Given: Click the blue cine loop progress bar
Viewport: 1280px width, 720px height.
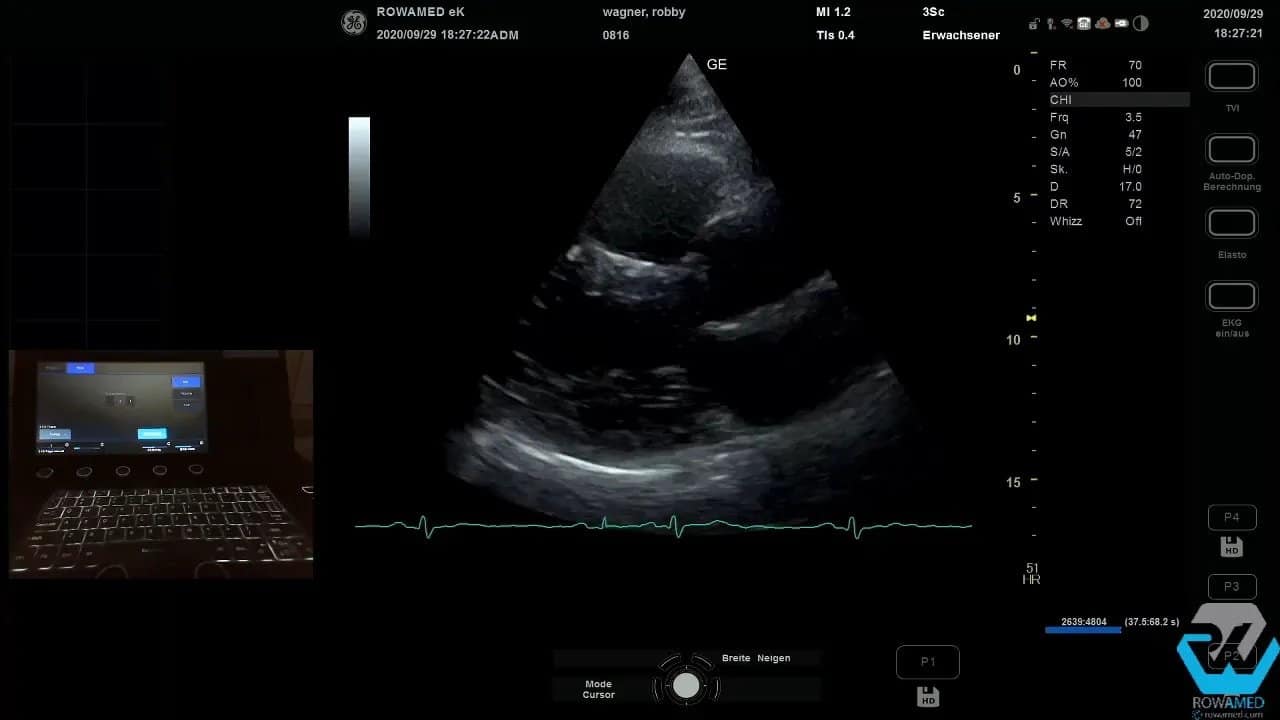Looking at the screenshot, I should pyautogui.click(x=1083, y=630).
